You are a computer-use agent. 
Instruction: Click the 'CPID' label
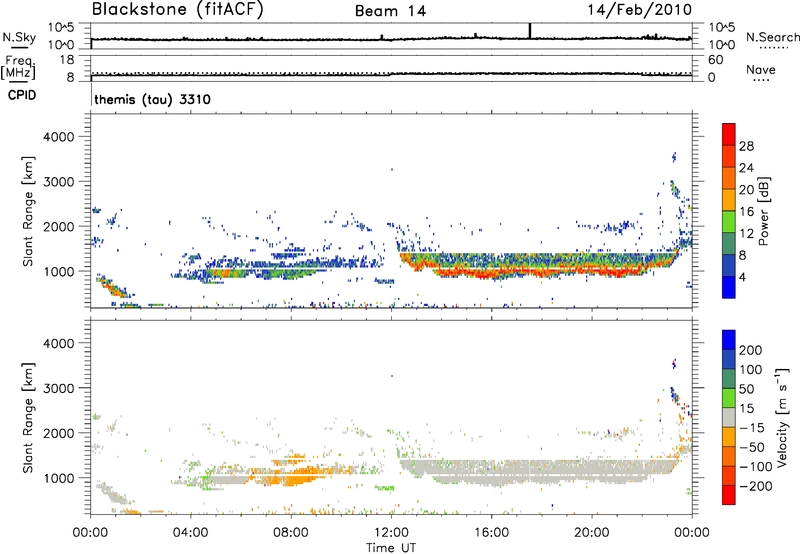pos(22,95)
